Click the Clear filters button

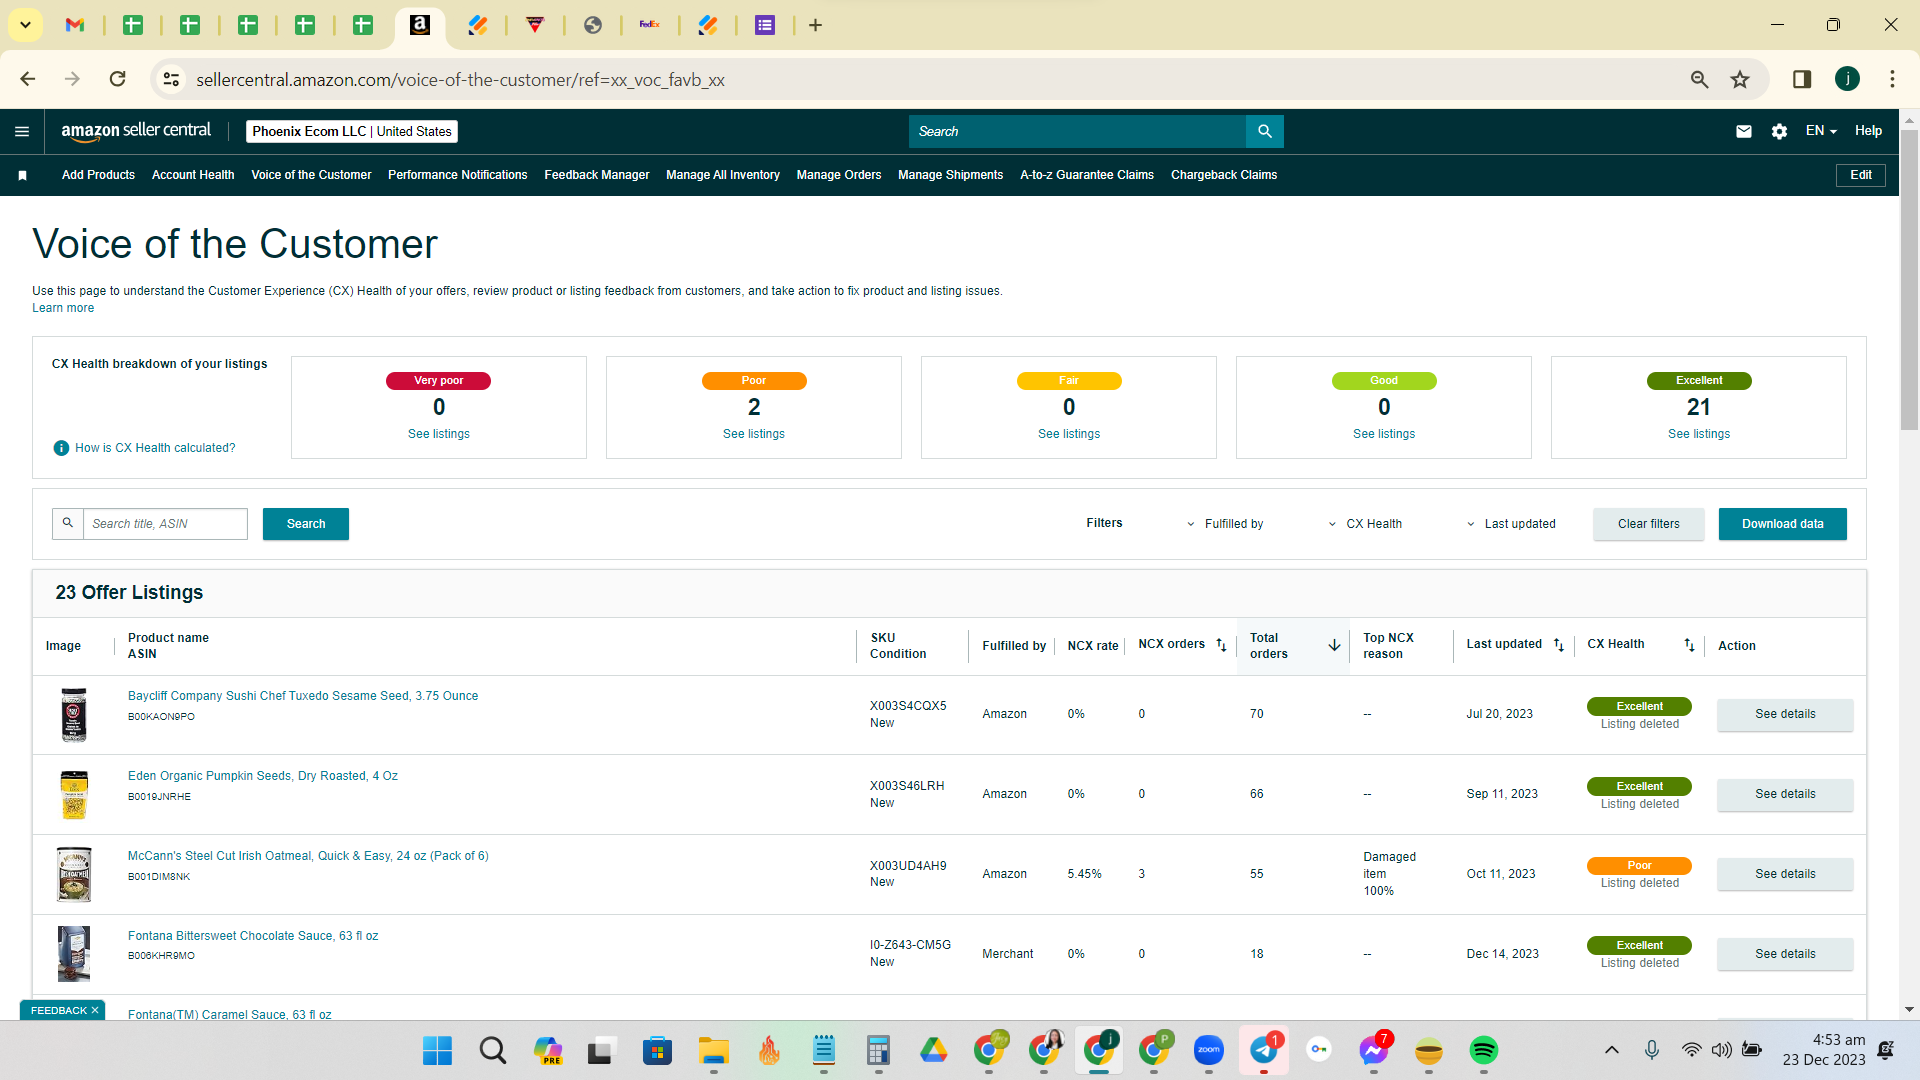pos(1649,524)
